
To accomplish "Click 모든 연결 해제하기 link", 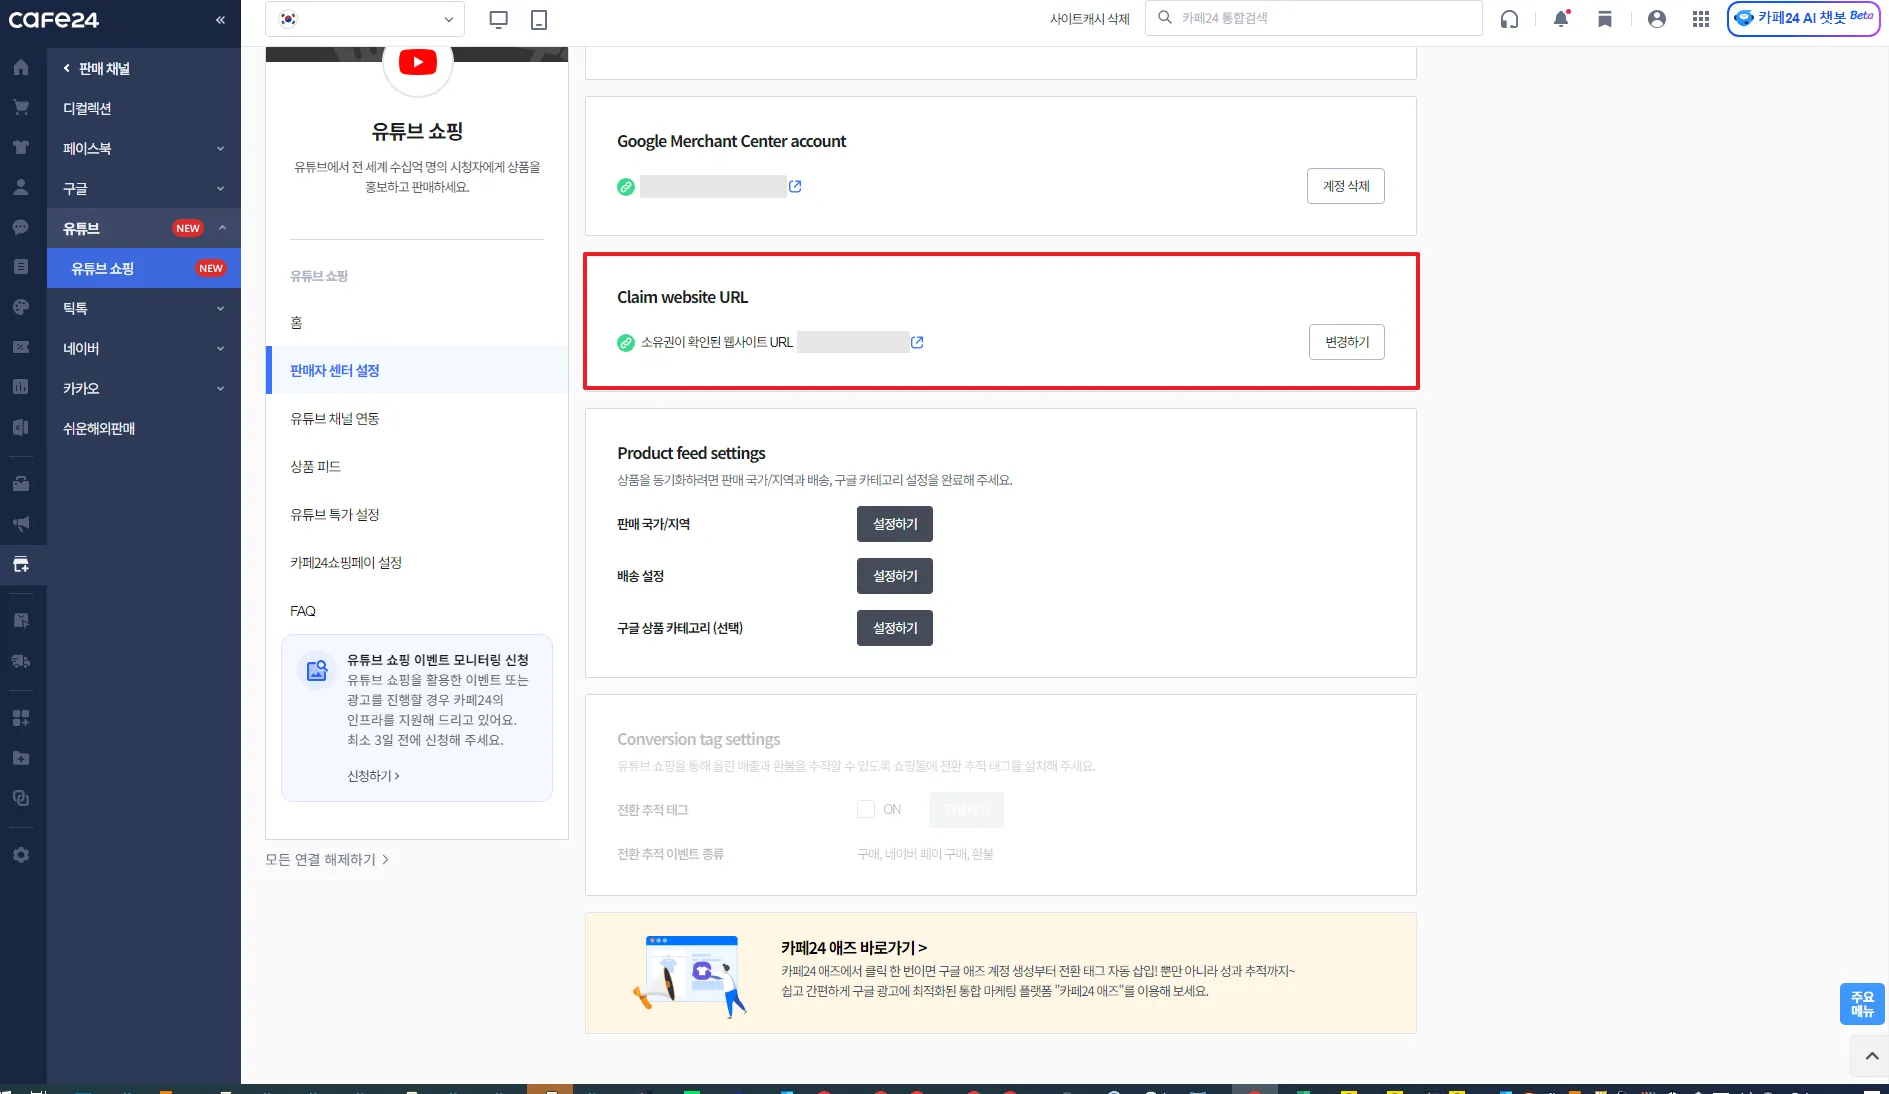I will point(327,859).
